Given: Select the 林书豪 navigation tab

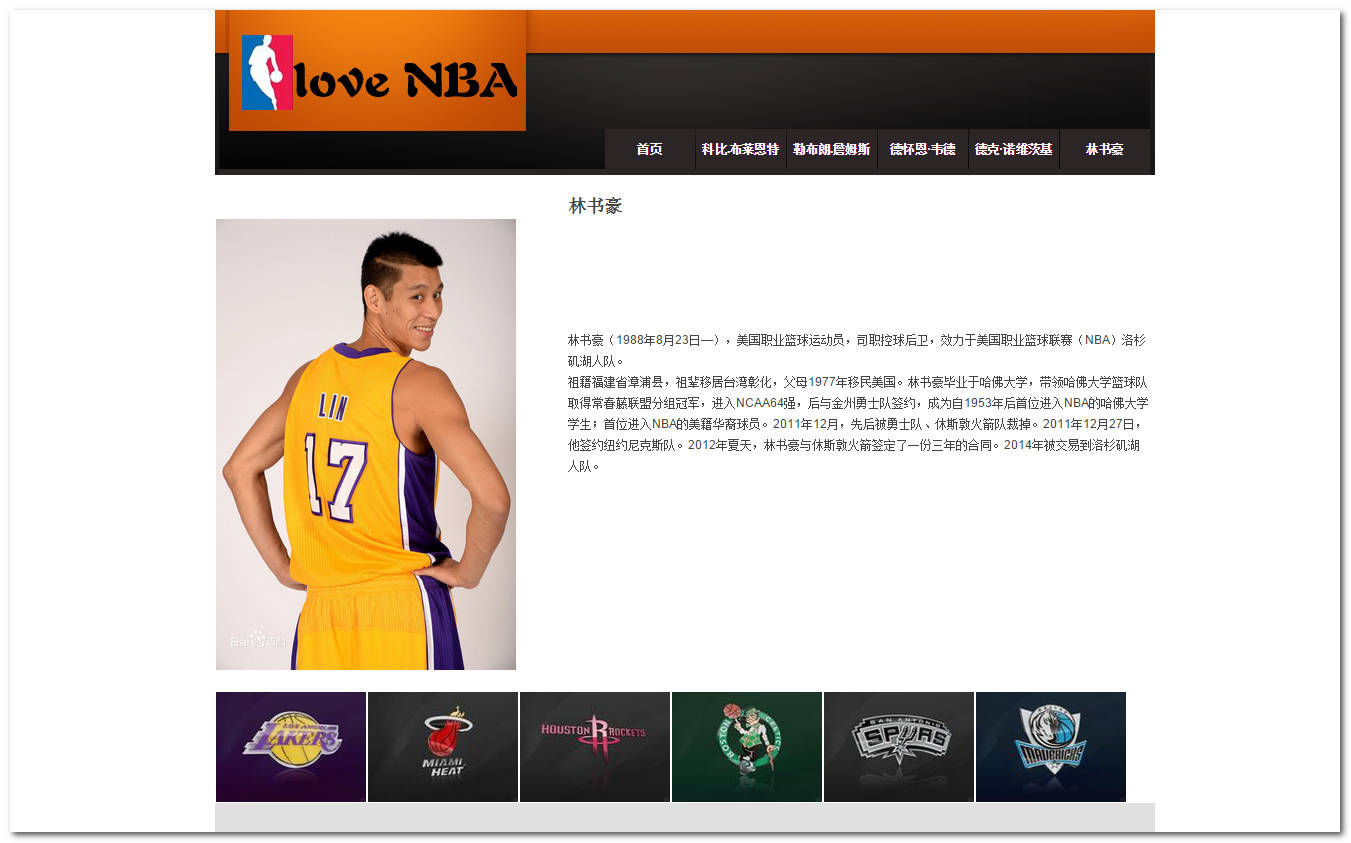Looking at the screenshot, I should coord(1104,149).
